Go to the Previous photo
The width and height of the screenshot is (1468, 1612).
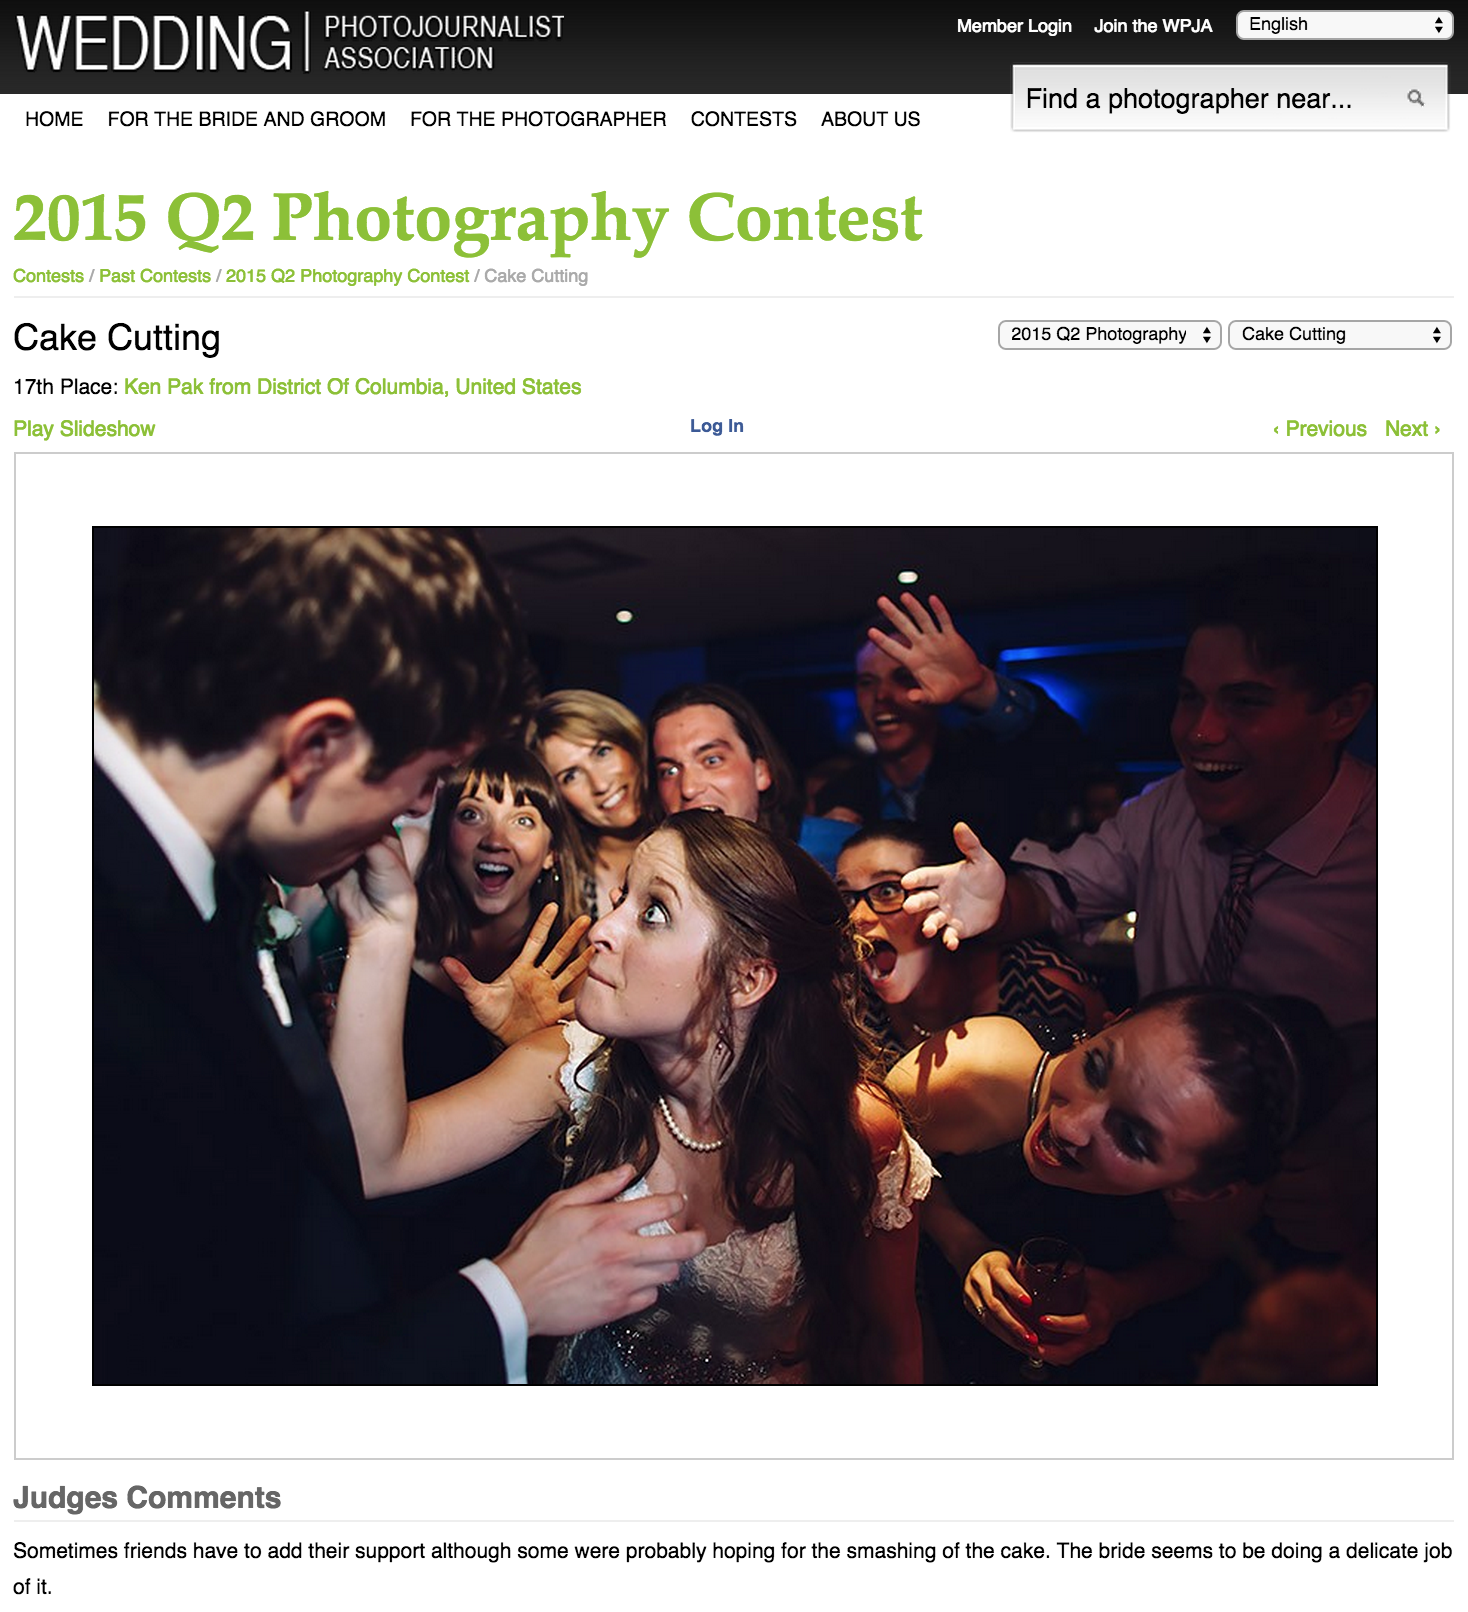(x=1320, y=429)
